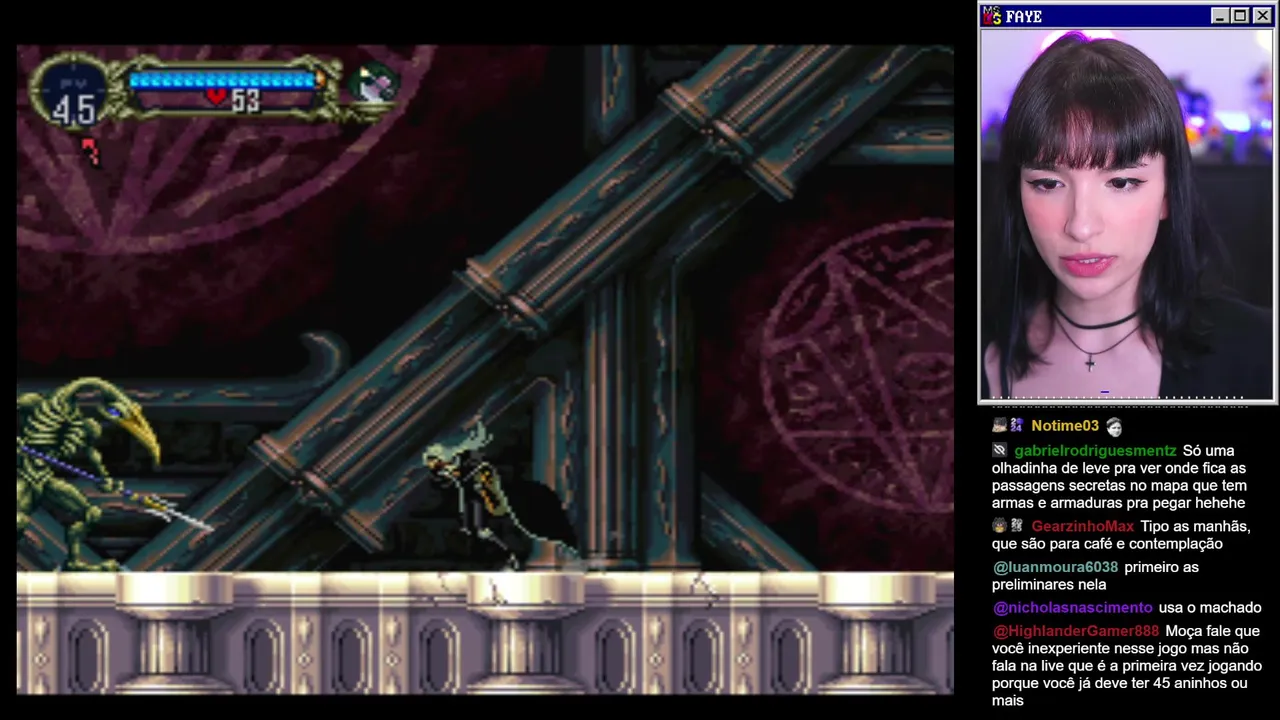Open chat user @HighlanderGamer888
Image resolution: width=1280 pixels, height=720 pixels.
1076,631
